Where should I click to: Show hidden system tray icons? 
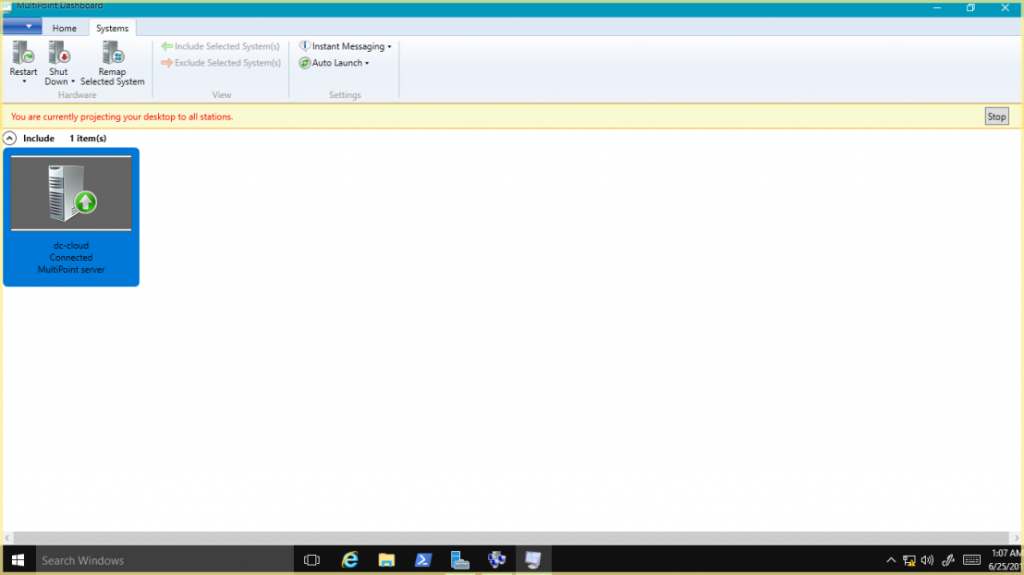point(891,560)
